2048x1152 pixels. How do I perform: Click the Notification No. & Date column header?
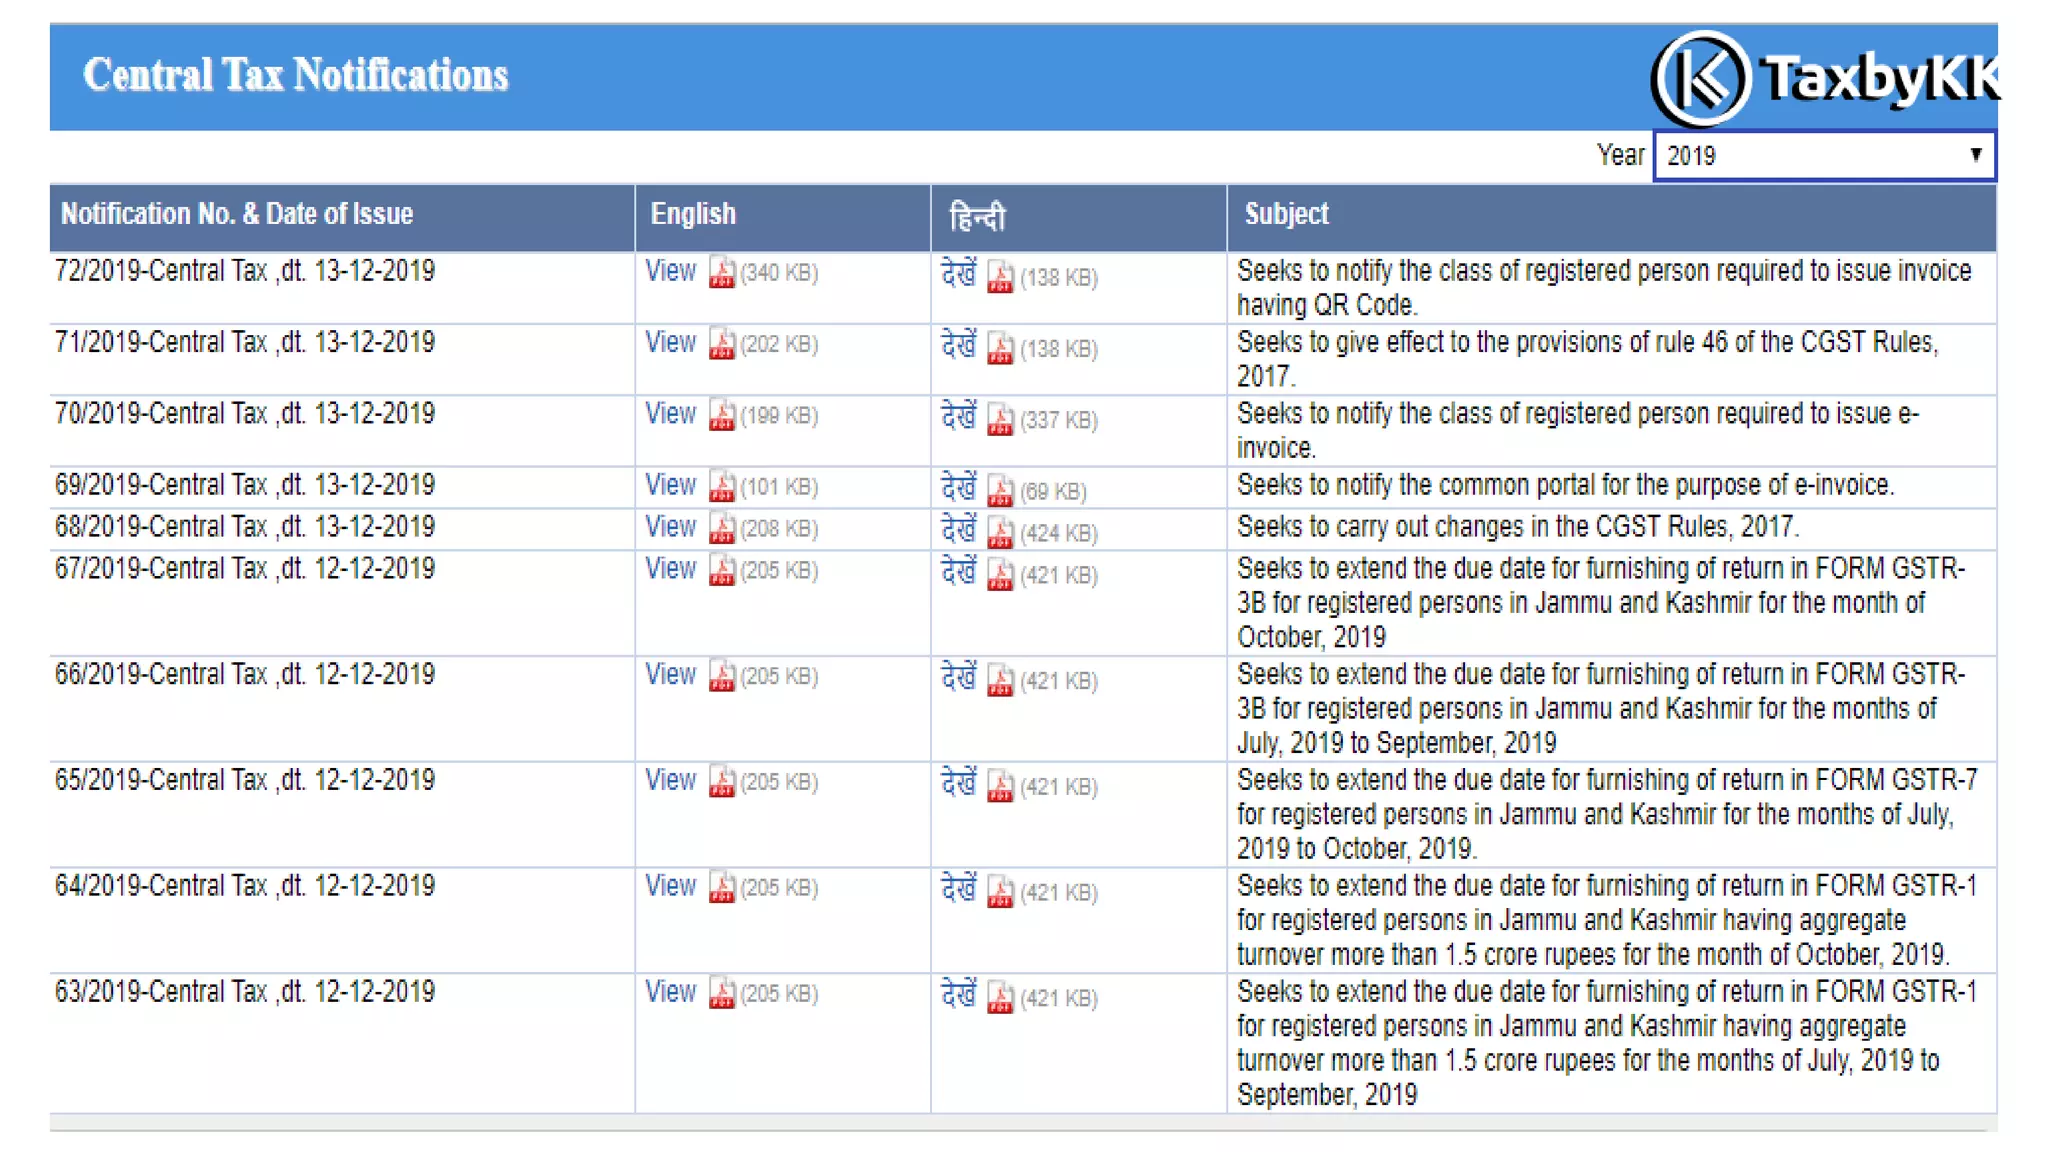click(x=237, y=214)
